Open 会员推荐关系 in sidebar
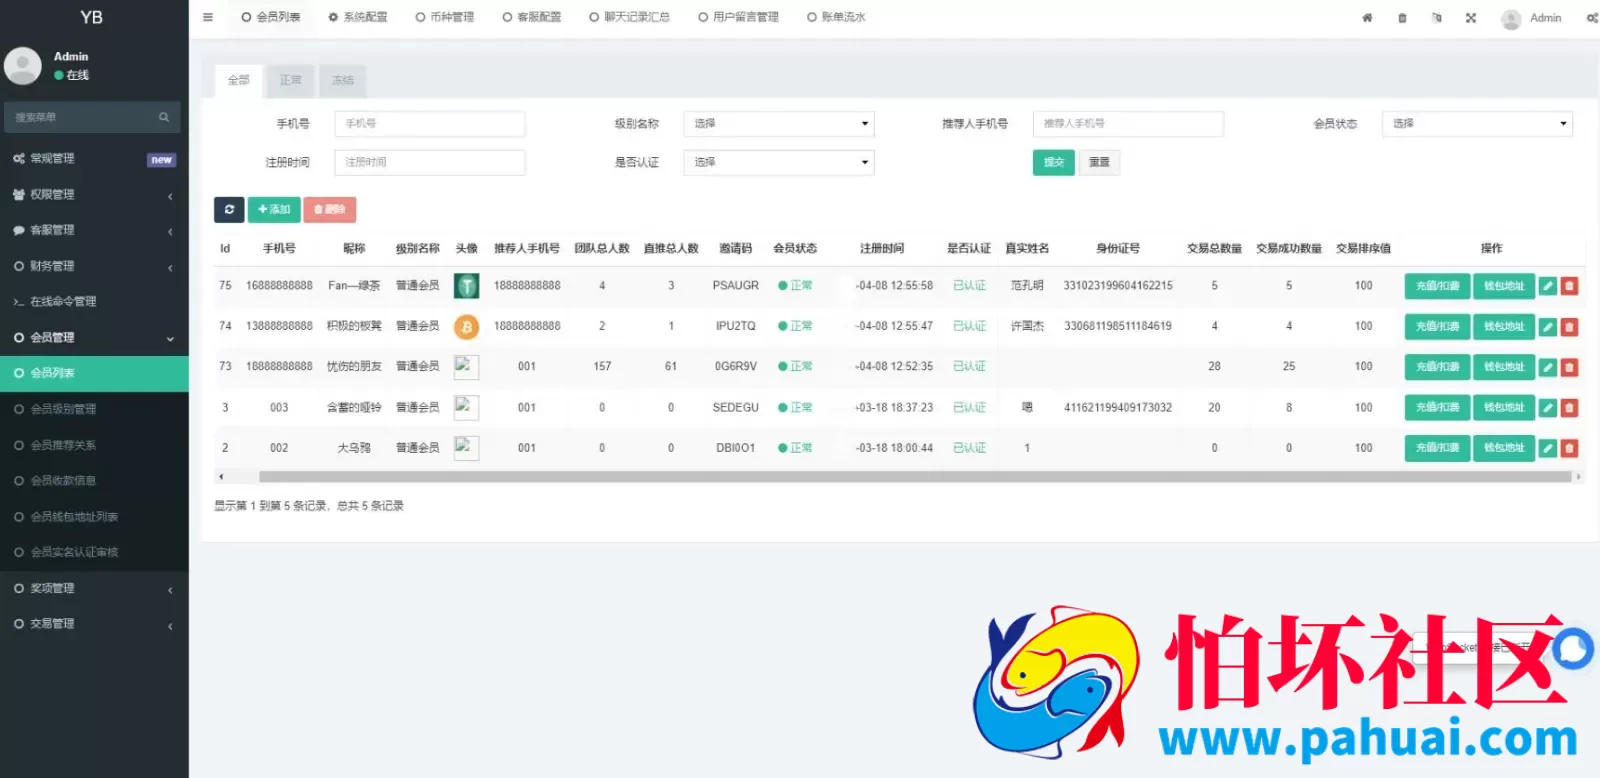This screenshot has width=1600, height=778. (94, 445)
